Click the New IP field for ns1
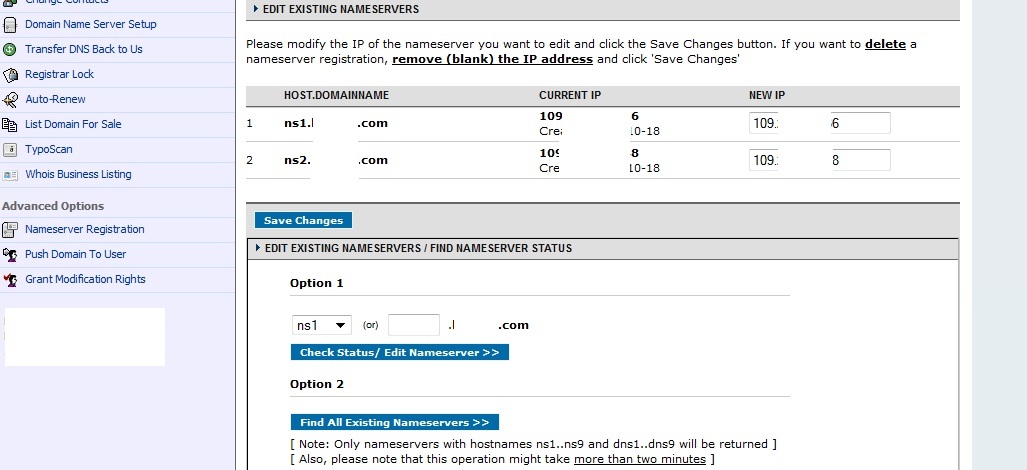 point(819,123)
